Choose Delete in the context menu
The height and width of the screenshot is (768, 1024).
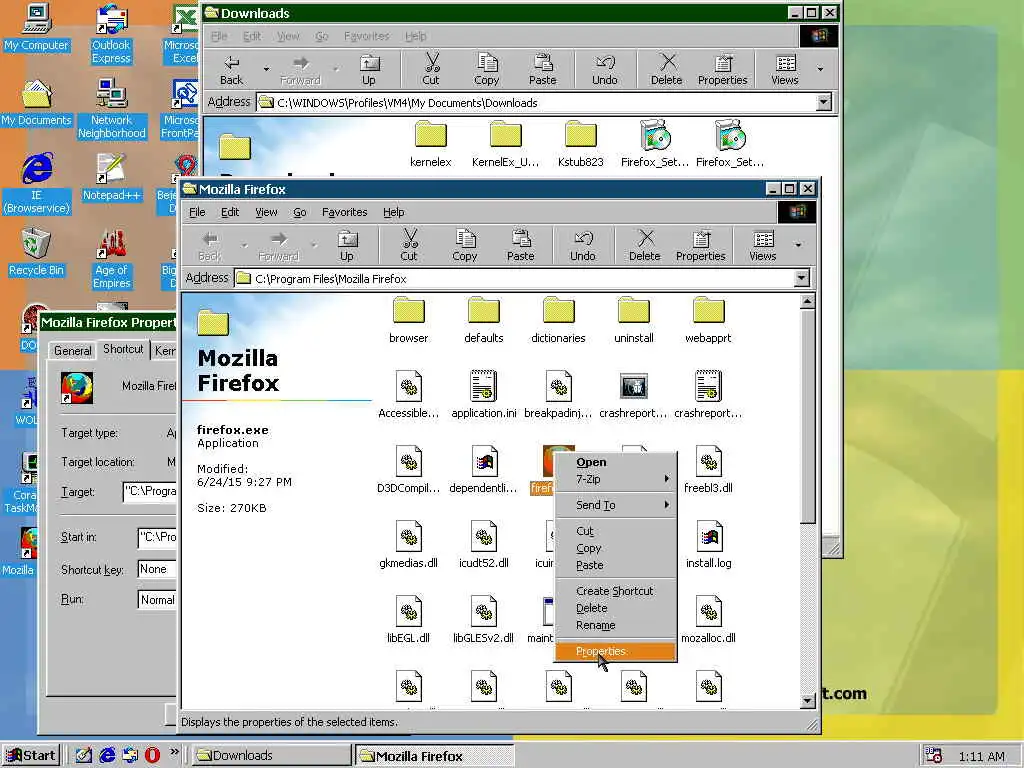tap(615, 608)
